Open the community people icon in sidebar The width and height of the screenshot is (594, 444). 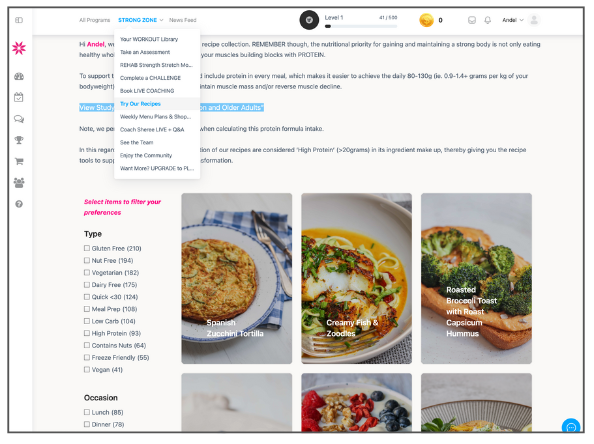19,183
